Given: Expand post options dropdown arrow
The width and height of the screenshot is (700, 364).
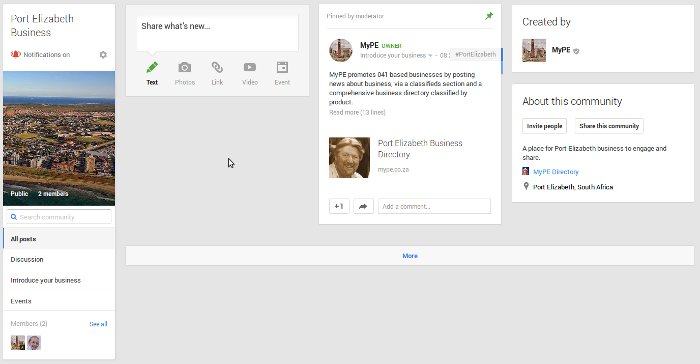Looking at the screenshot, I should coord(430,56).
